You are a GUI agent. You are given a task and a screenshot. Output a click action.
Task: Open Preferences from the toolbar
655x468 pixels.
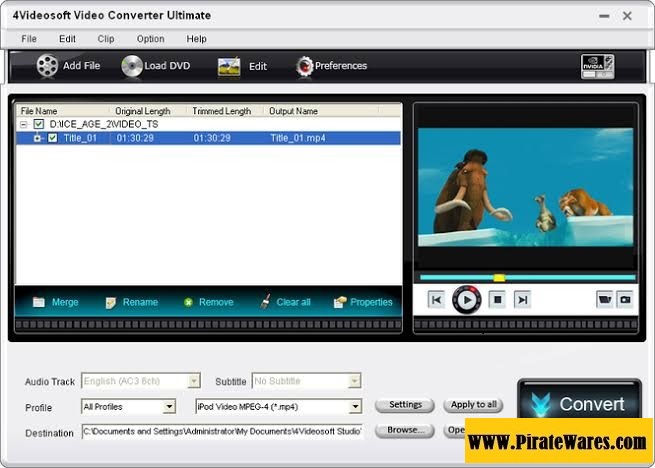[304, 66]
